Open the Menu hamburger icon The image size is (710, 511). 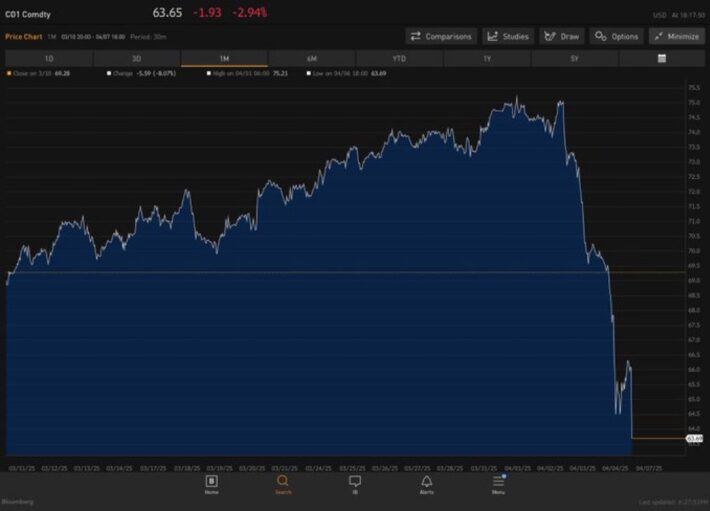[x=498, y=481]
